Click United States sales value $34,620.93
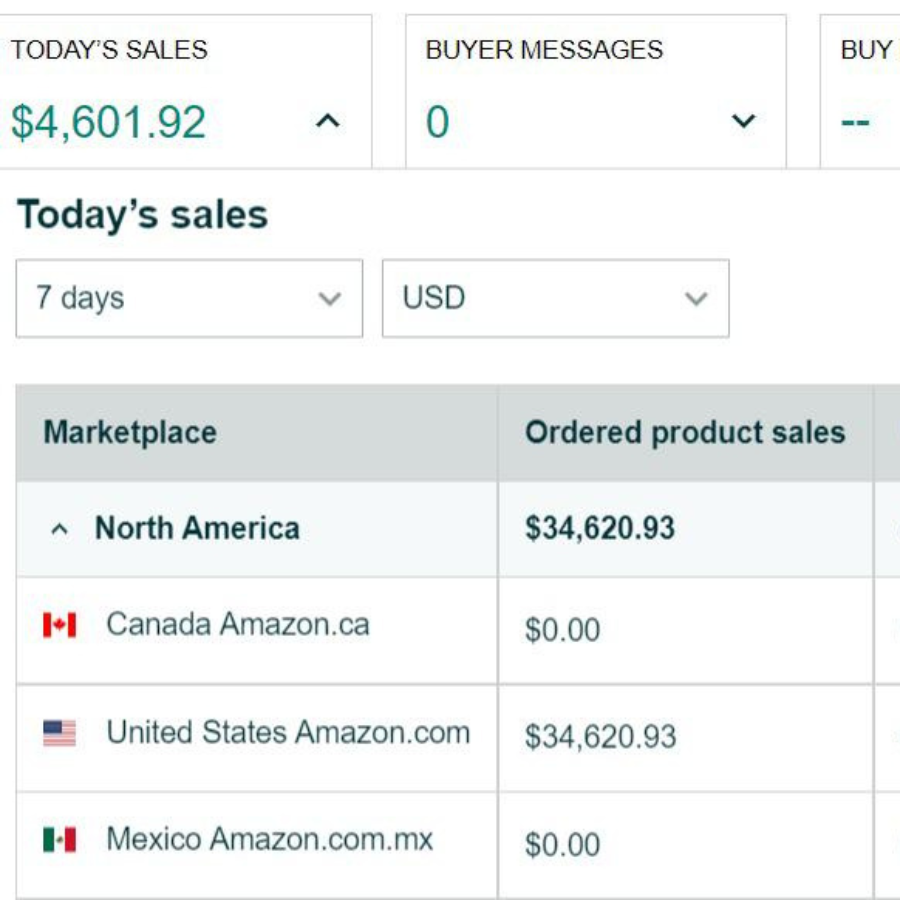Viewport: 900px width, 900px height. 600,737
